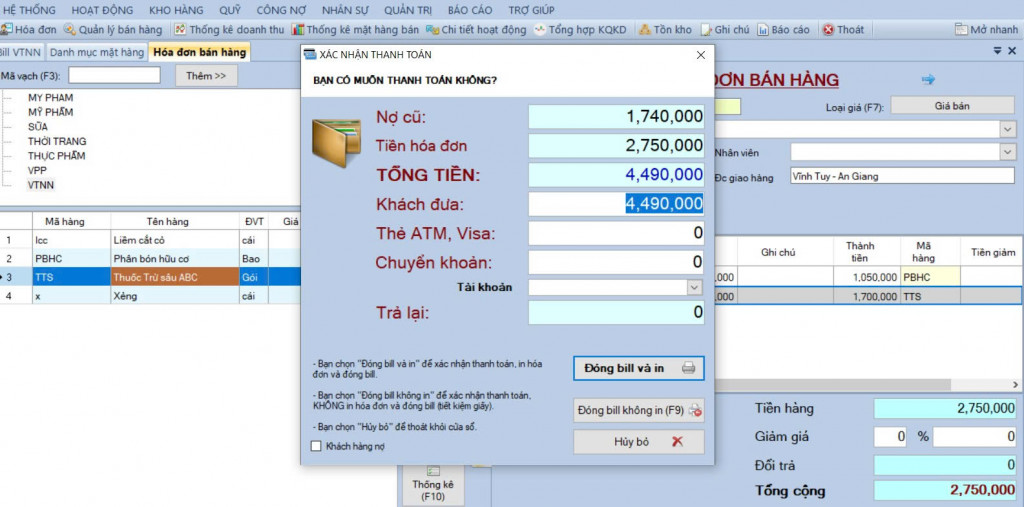The height and width of the screenshot is (507, 1024).
Task: Select VTNN in the category tree
Action: click(41, 185)
